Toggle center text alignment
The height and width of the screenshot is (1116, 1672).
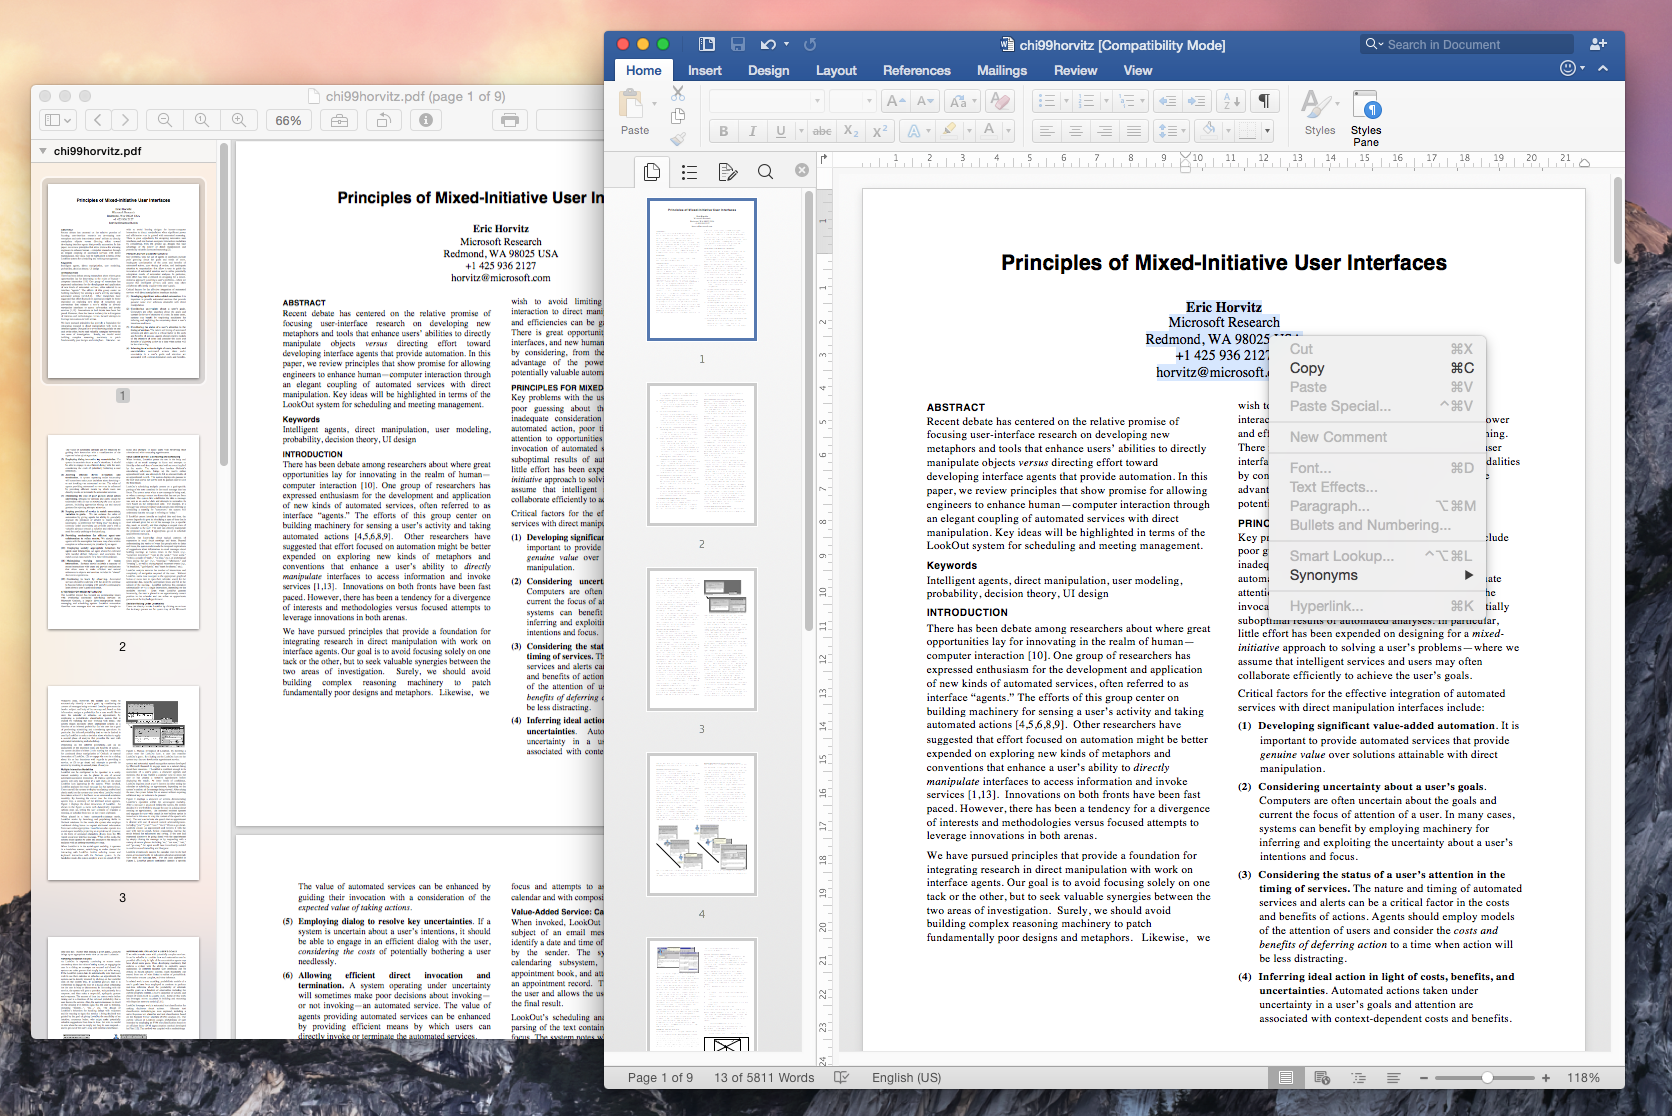[x=1075, y=131]
